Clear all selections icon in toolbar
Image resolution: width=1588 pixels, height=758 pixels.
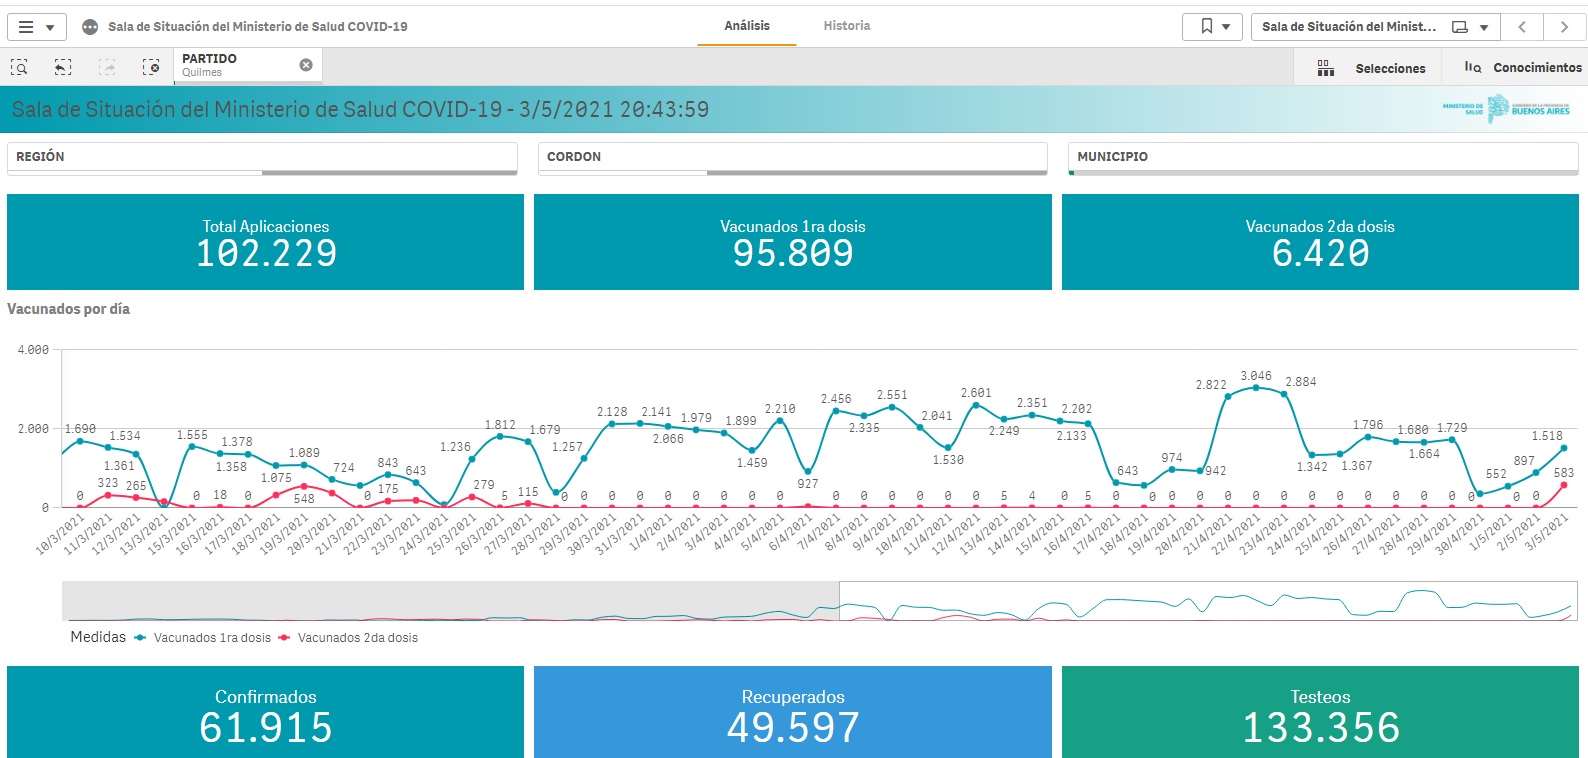click(151, 67)
